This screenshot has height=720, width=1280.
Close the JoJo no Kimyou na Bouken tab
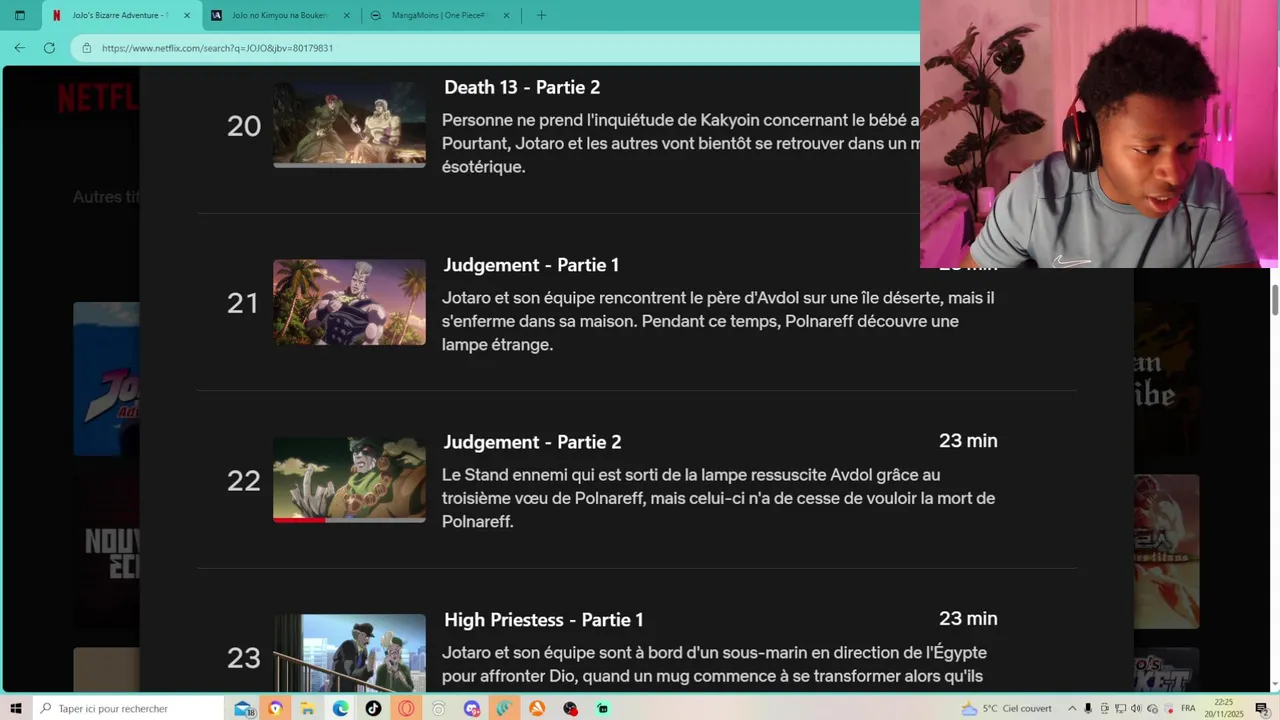tap(346, 15)
